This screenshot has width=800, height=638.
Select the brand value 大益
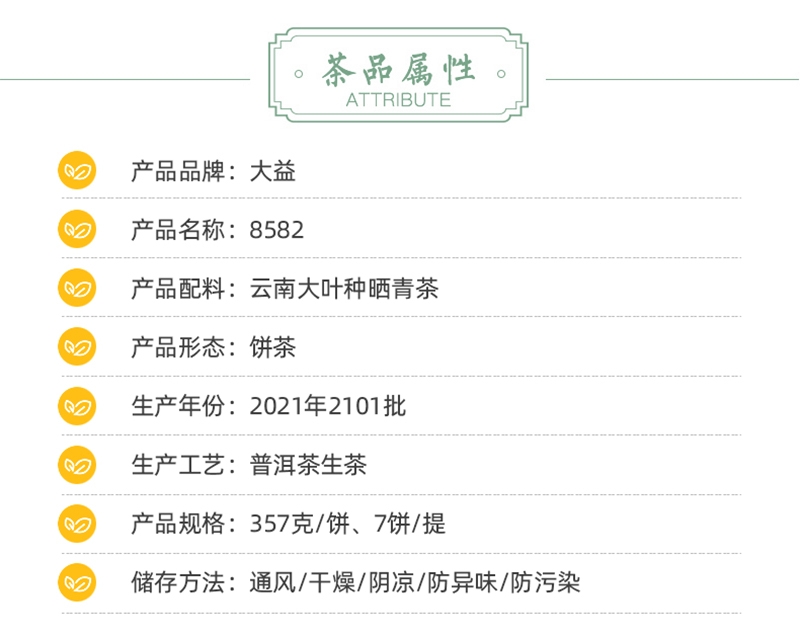point(272,171)
